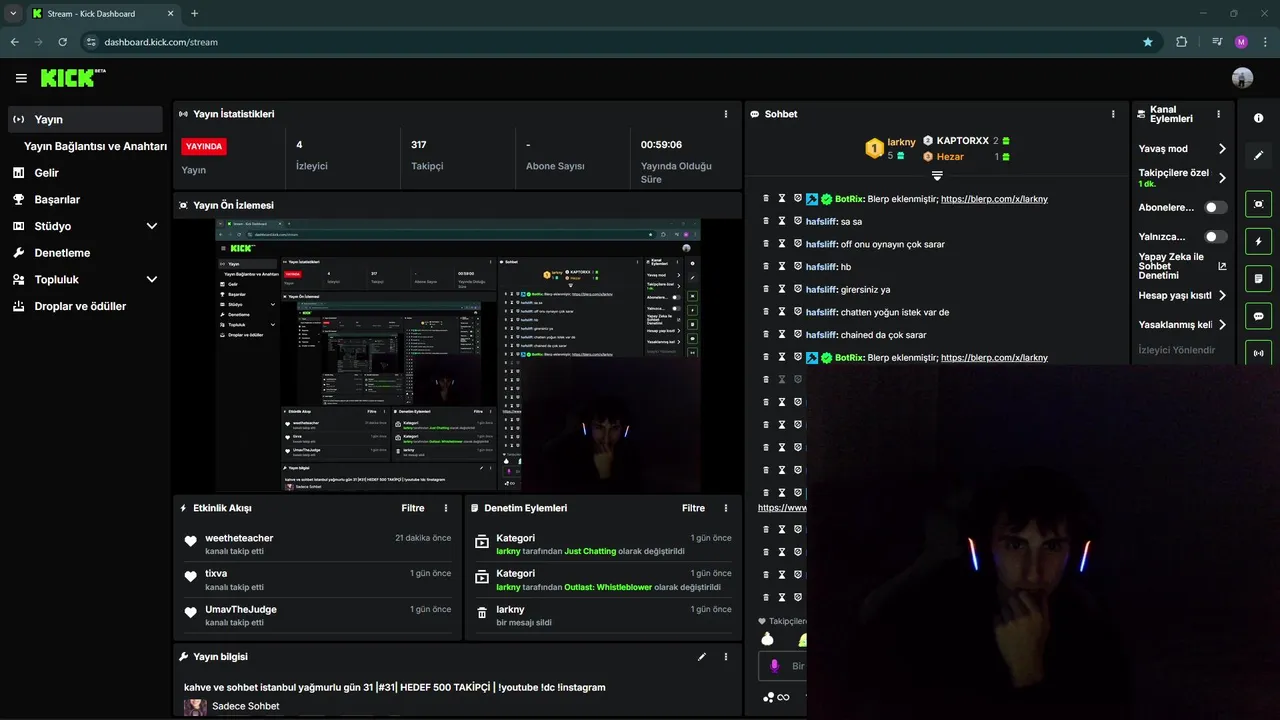Click the note document icon in the right sidebar
Image resolution: width=1280 pixels, height=720 pixels.
coord(1258,278)
